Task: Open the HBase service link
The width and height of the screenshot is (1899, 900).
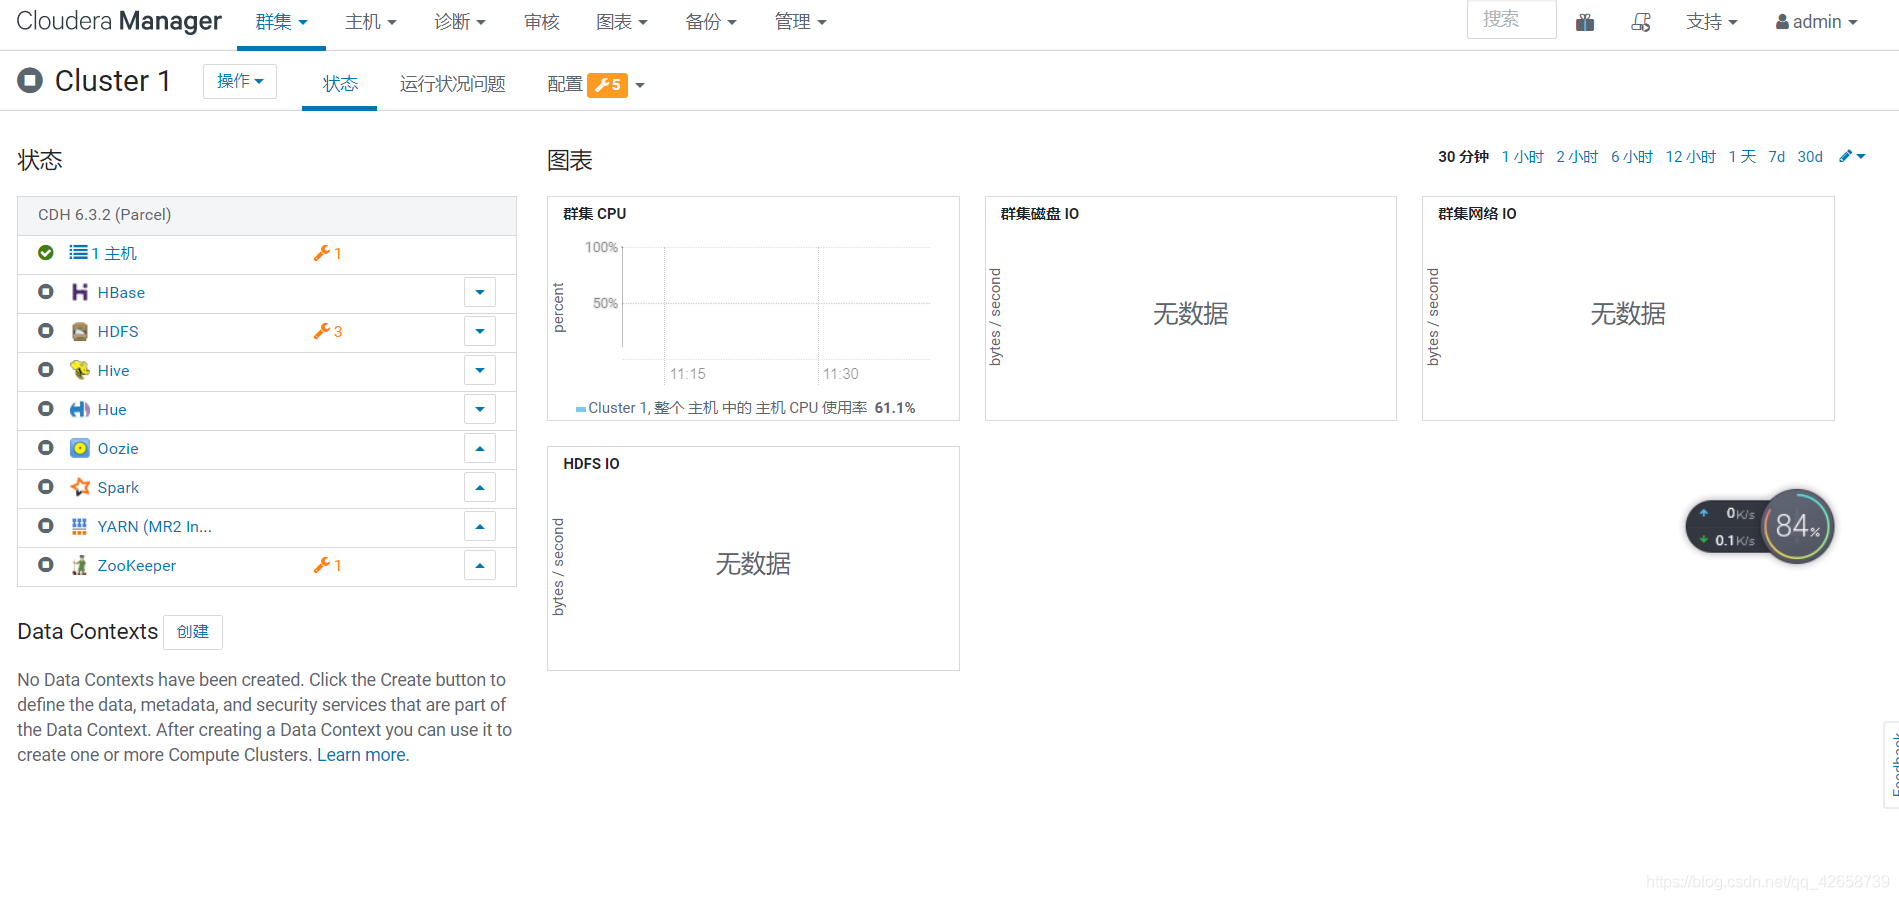Action: (121, 292)
